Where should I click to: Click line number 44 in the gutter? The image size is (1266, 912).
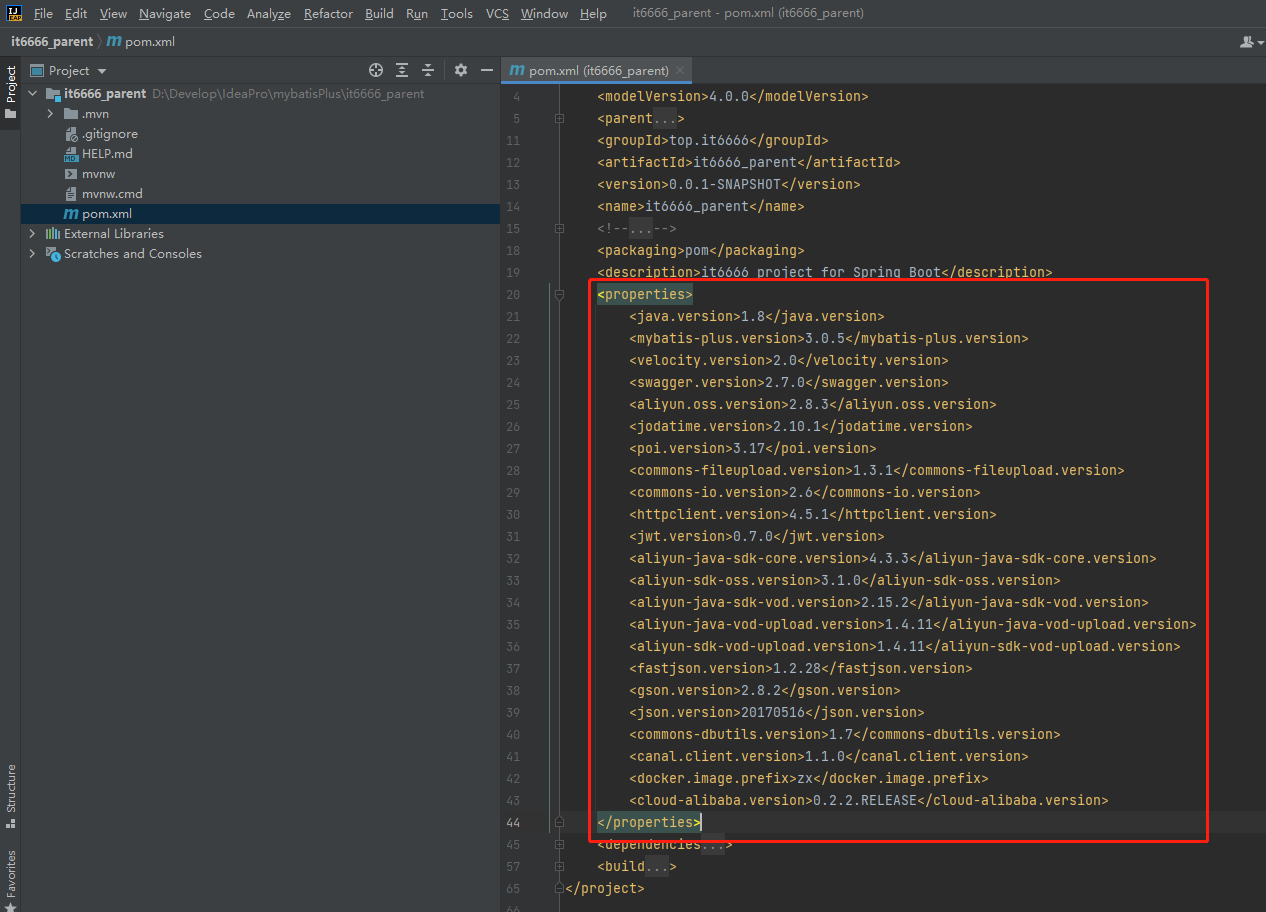(513, 822)
